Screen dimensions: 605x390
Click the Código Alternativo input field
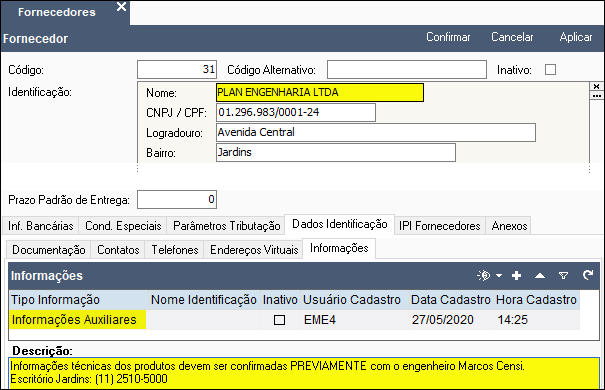tap(407, 70)
